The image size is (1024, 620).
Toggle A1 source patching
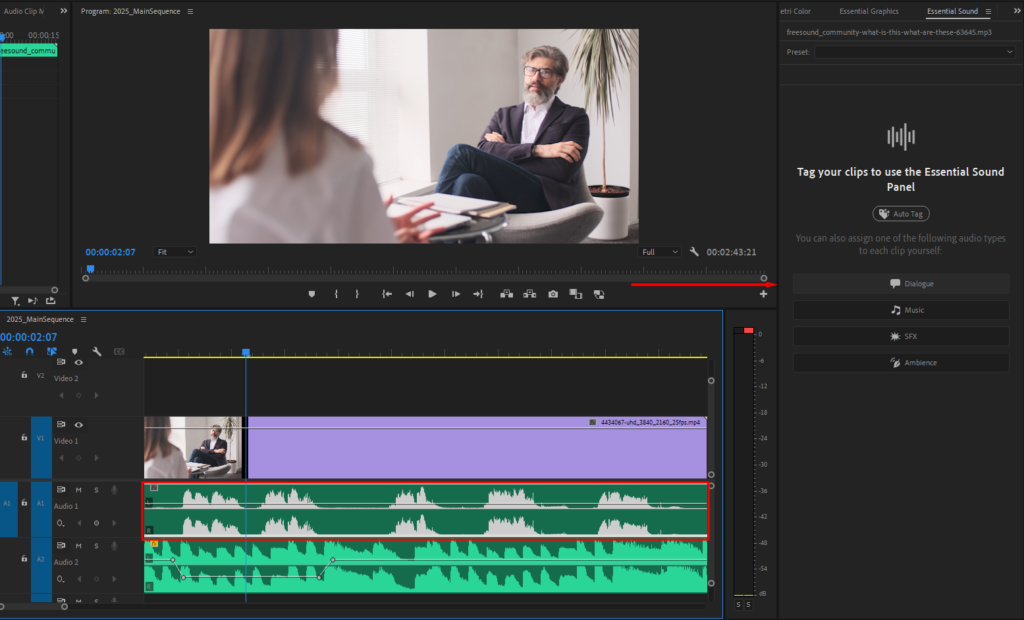(8, 503)
